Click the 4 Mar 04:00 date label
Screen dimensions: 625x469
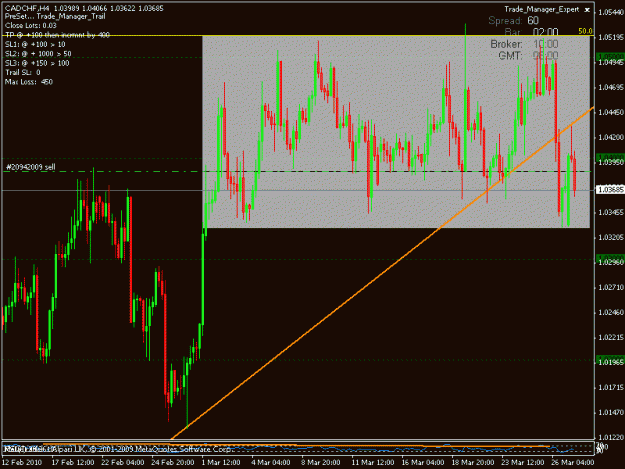coord(271,462)
